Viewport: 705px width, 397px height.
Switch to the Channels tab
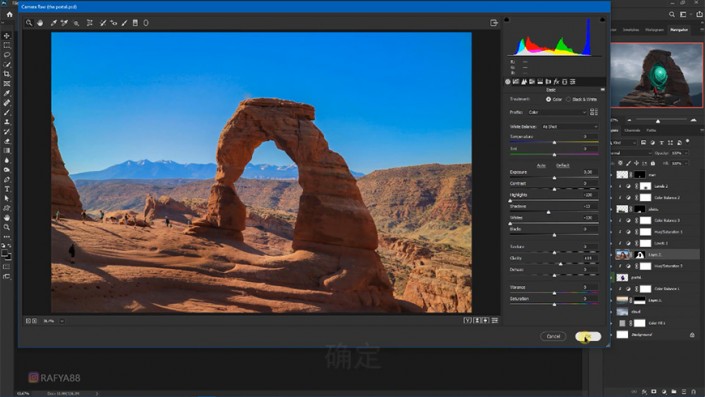click(x=632, y=130)
